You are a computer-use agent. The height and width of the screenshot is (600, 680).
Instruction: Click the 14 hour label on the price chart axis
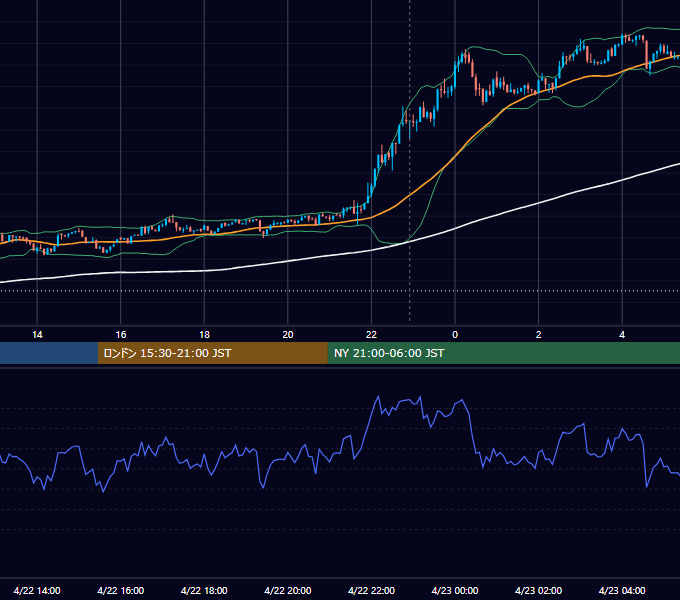pyautogui.click(x=37, y=335)
